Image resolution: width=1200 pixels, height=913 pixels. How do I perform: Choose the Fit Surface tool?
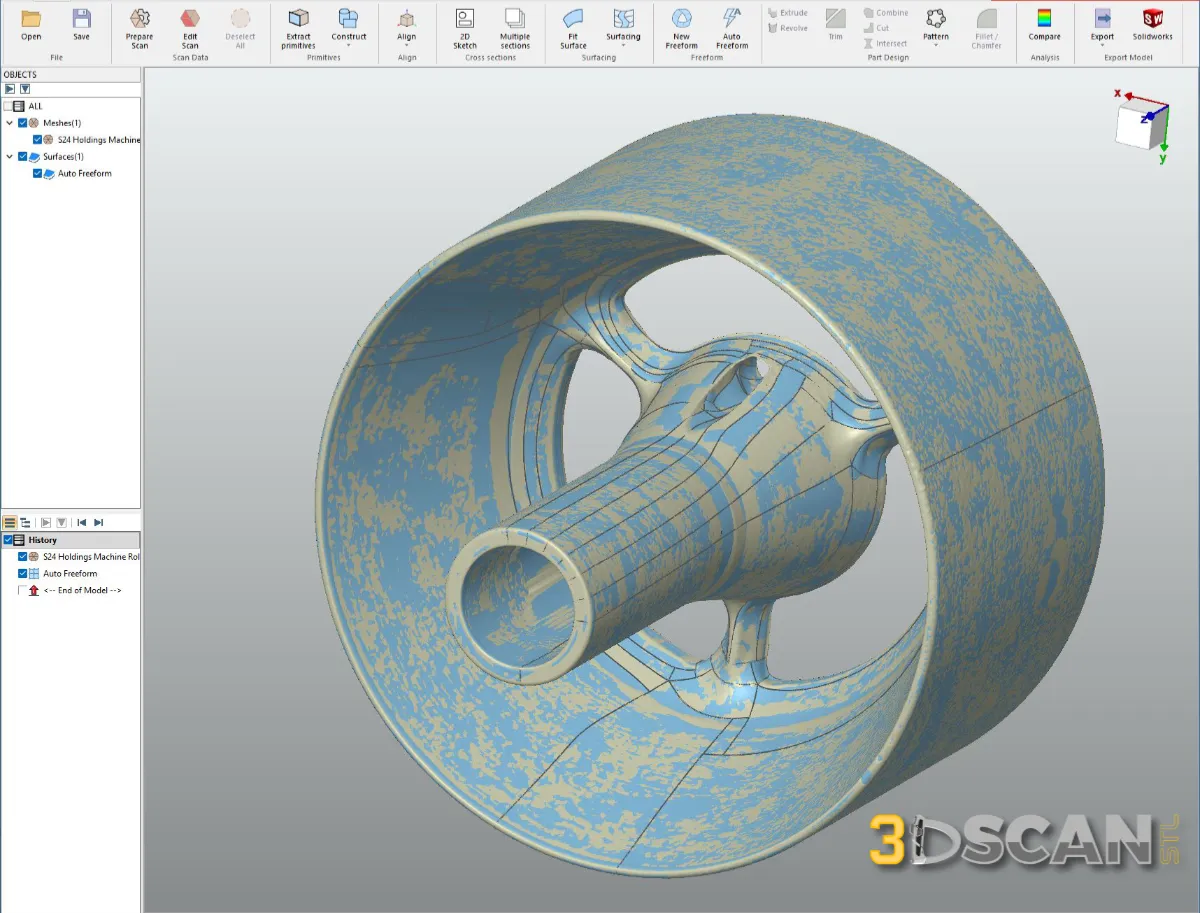coord(573,27)
